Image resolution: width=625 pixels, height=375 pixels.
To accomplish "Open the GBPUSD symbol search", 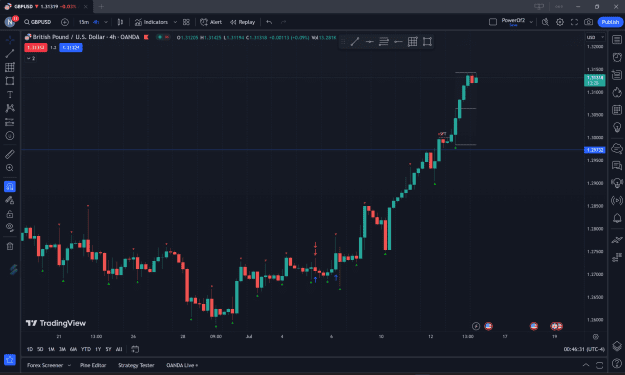I will 37,22.
